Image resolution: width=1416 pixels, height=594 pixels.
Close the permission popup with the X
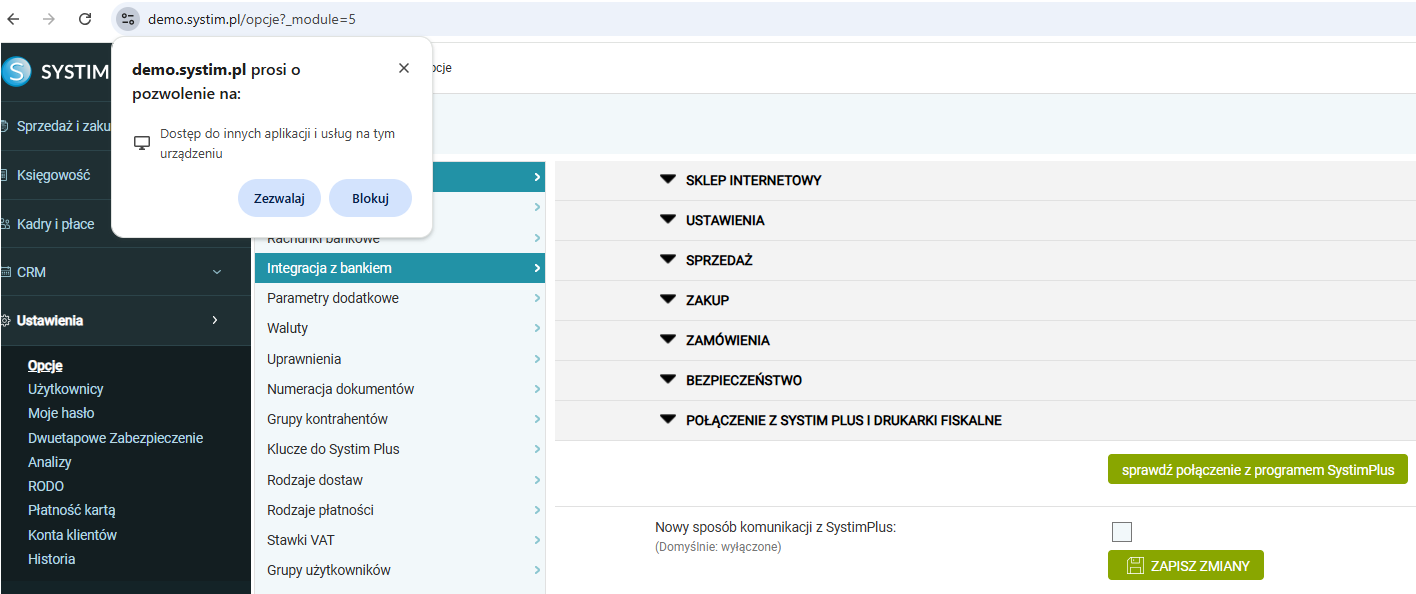pos(404,68)
